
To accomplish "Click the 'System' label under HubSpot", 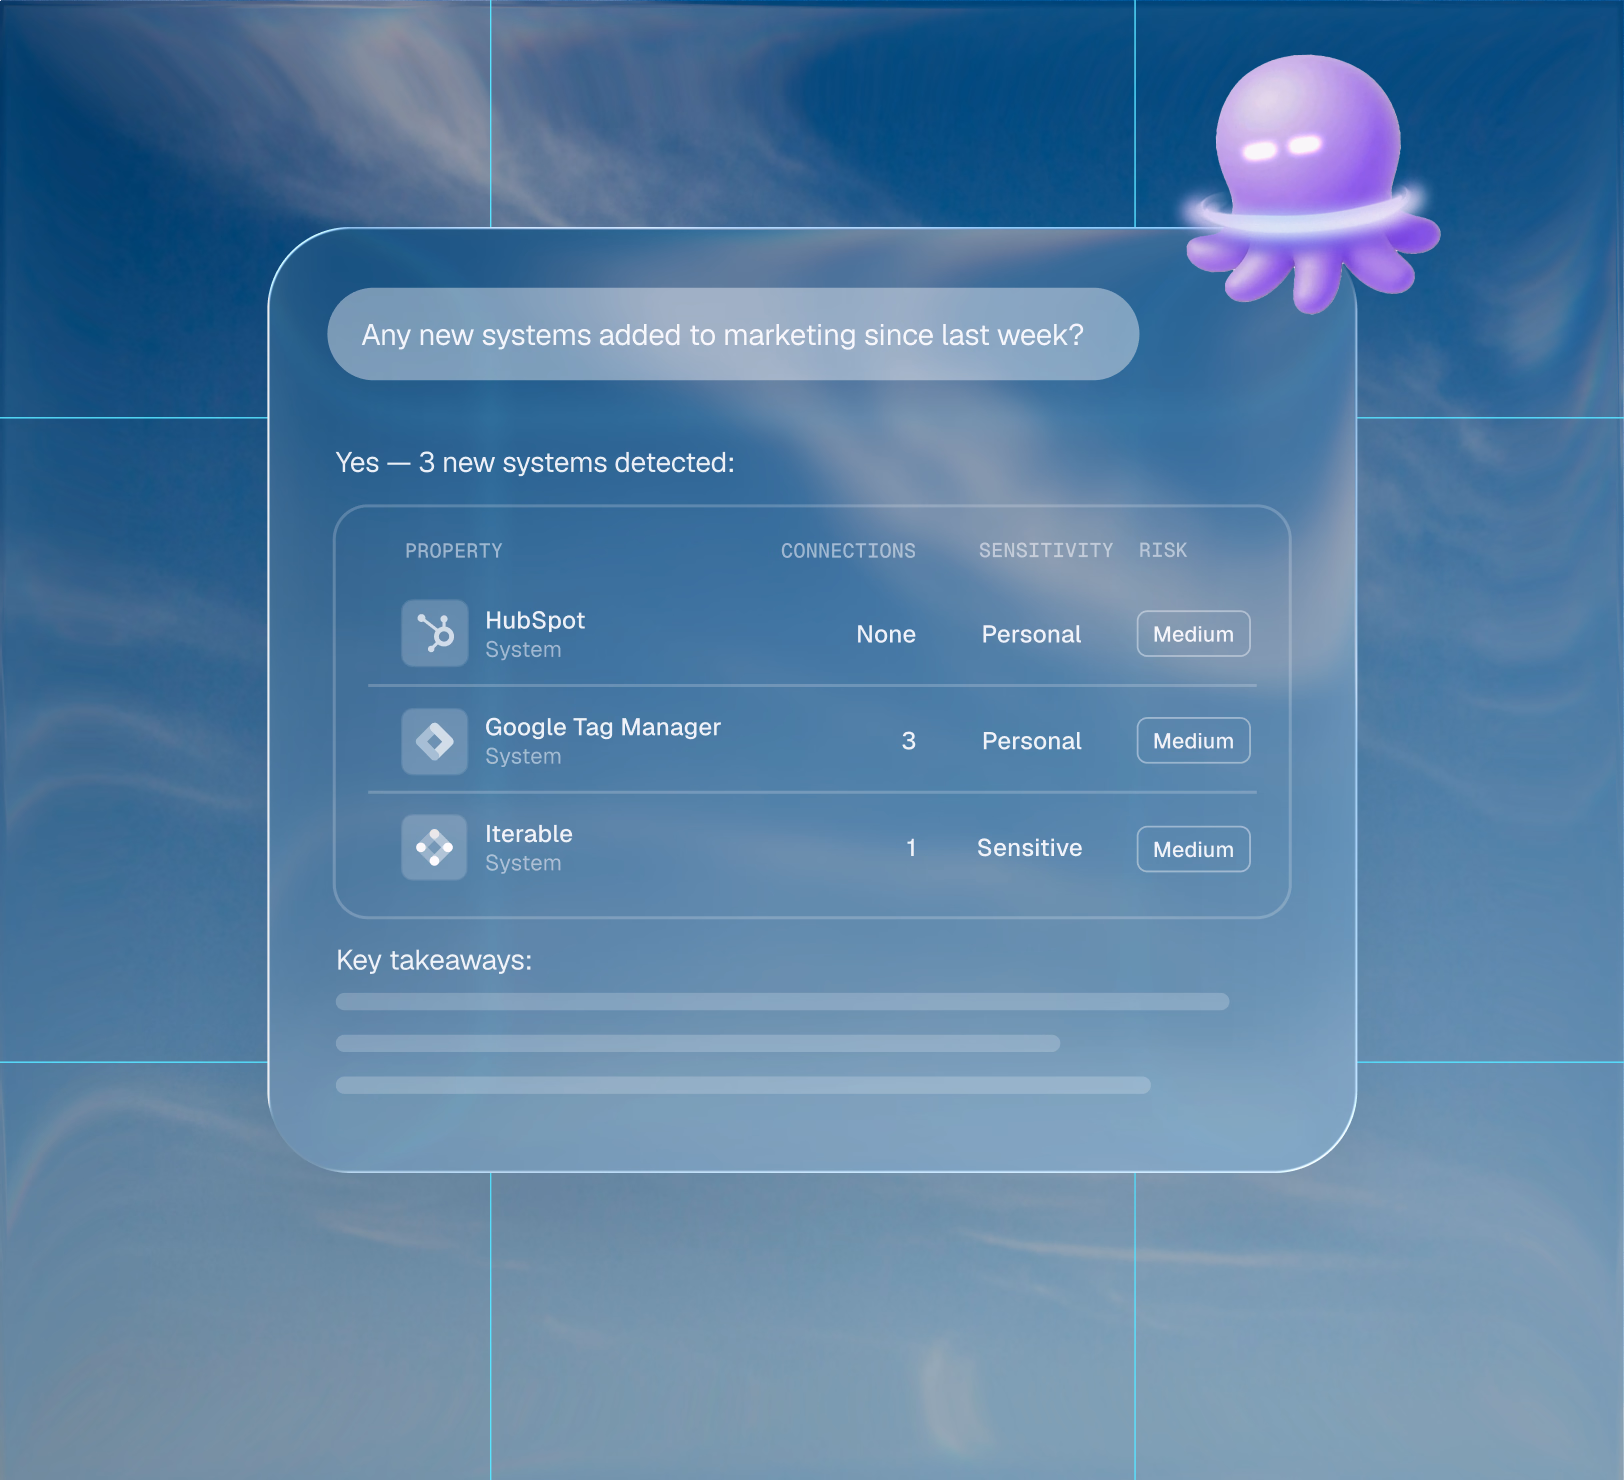I will pyautogui.click(x=523, y=650).
